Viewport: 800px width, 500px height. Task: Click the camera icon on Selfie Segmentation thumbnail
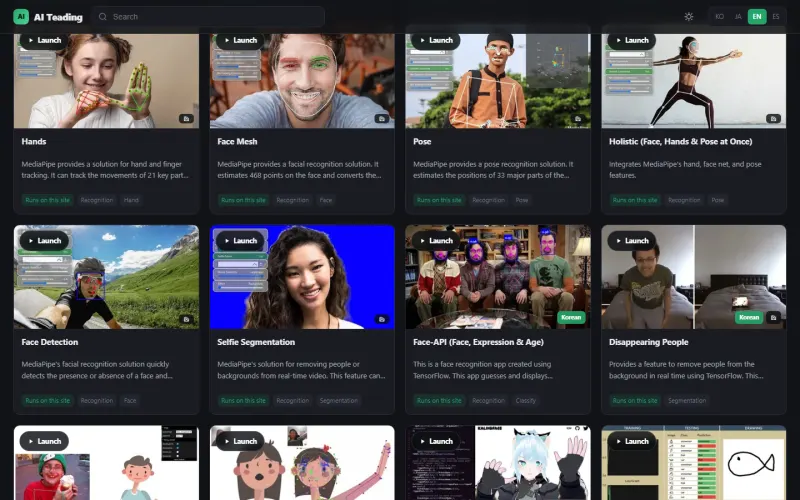pyautogui.click(x=382, y=319)
